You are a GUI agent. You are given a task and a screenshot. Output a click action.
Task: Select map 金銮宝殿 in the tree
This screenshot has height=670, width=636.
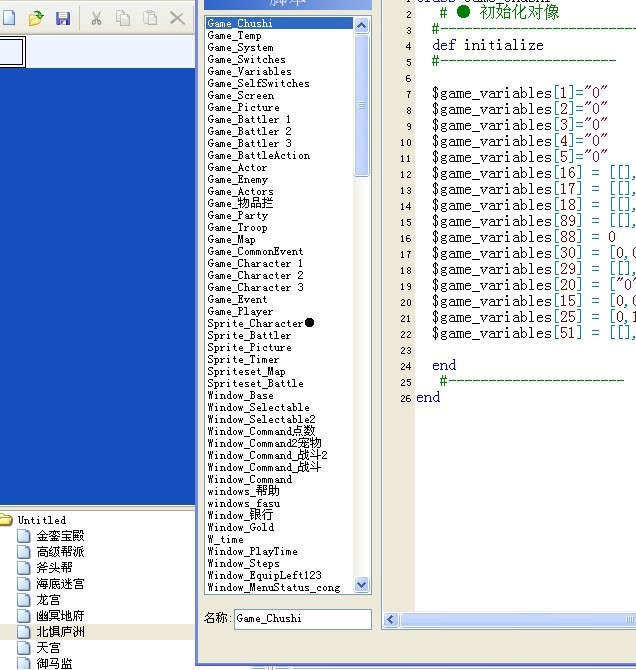click(x=60, y=536)
